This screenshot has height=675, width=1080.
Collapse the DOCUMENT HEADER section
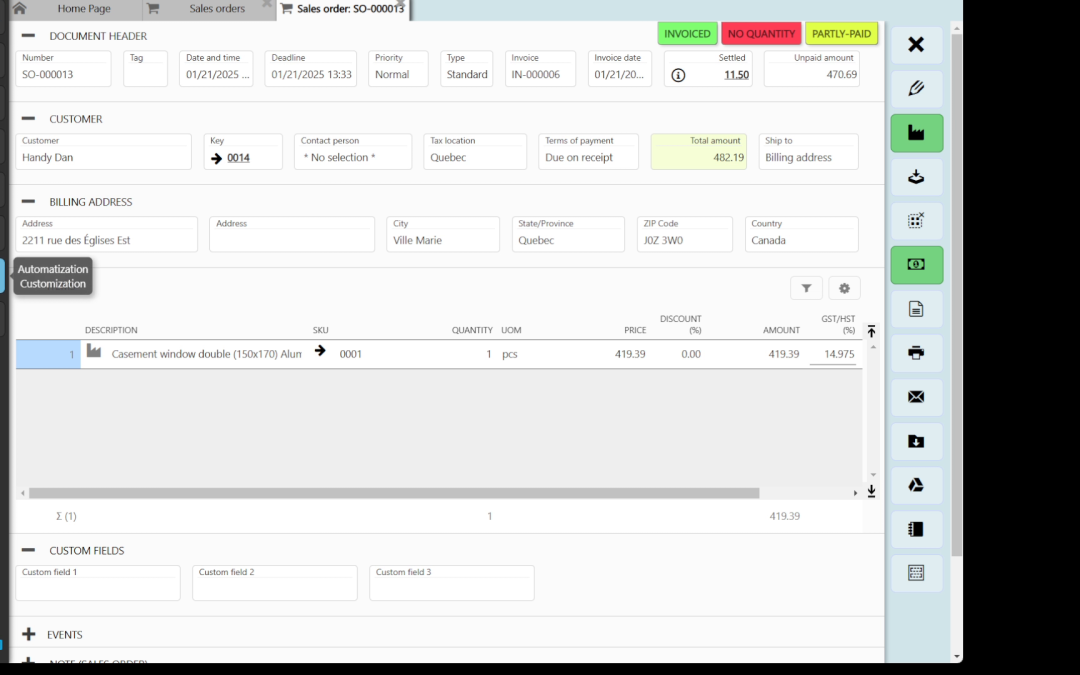click(28, 36)
